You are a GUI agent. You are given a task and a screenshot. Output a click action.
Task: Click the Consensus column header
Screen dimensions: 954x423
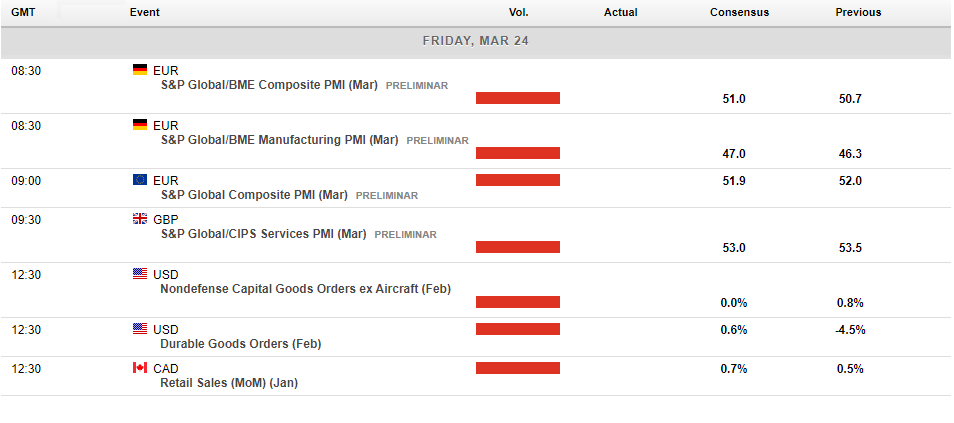[x=739, y=12]
